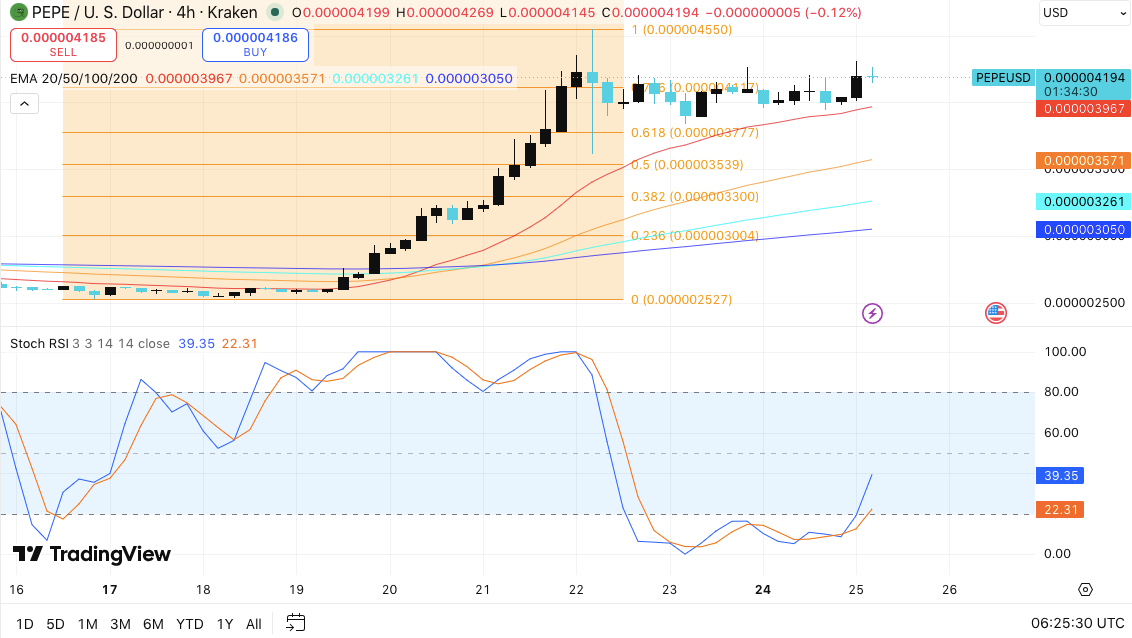Select the 5D time range
This screenshot has width=1132, height=638.
(56, 624)
